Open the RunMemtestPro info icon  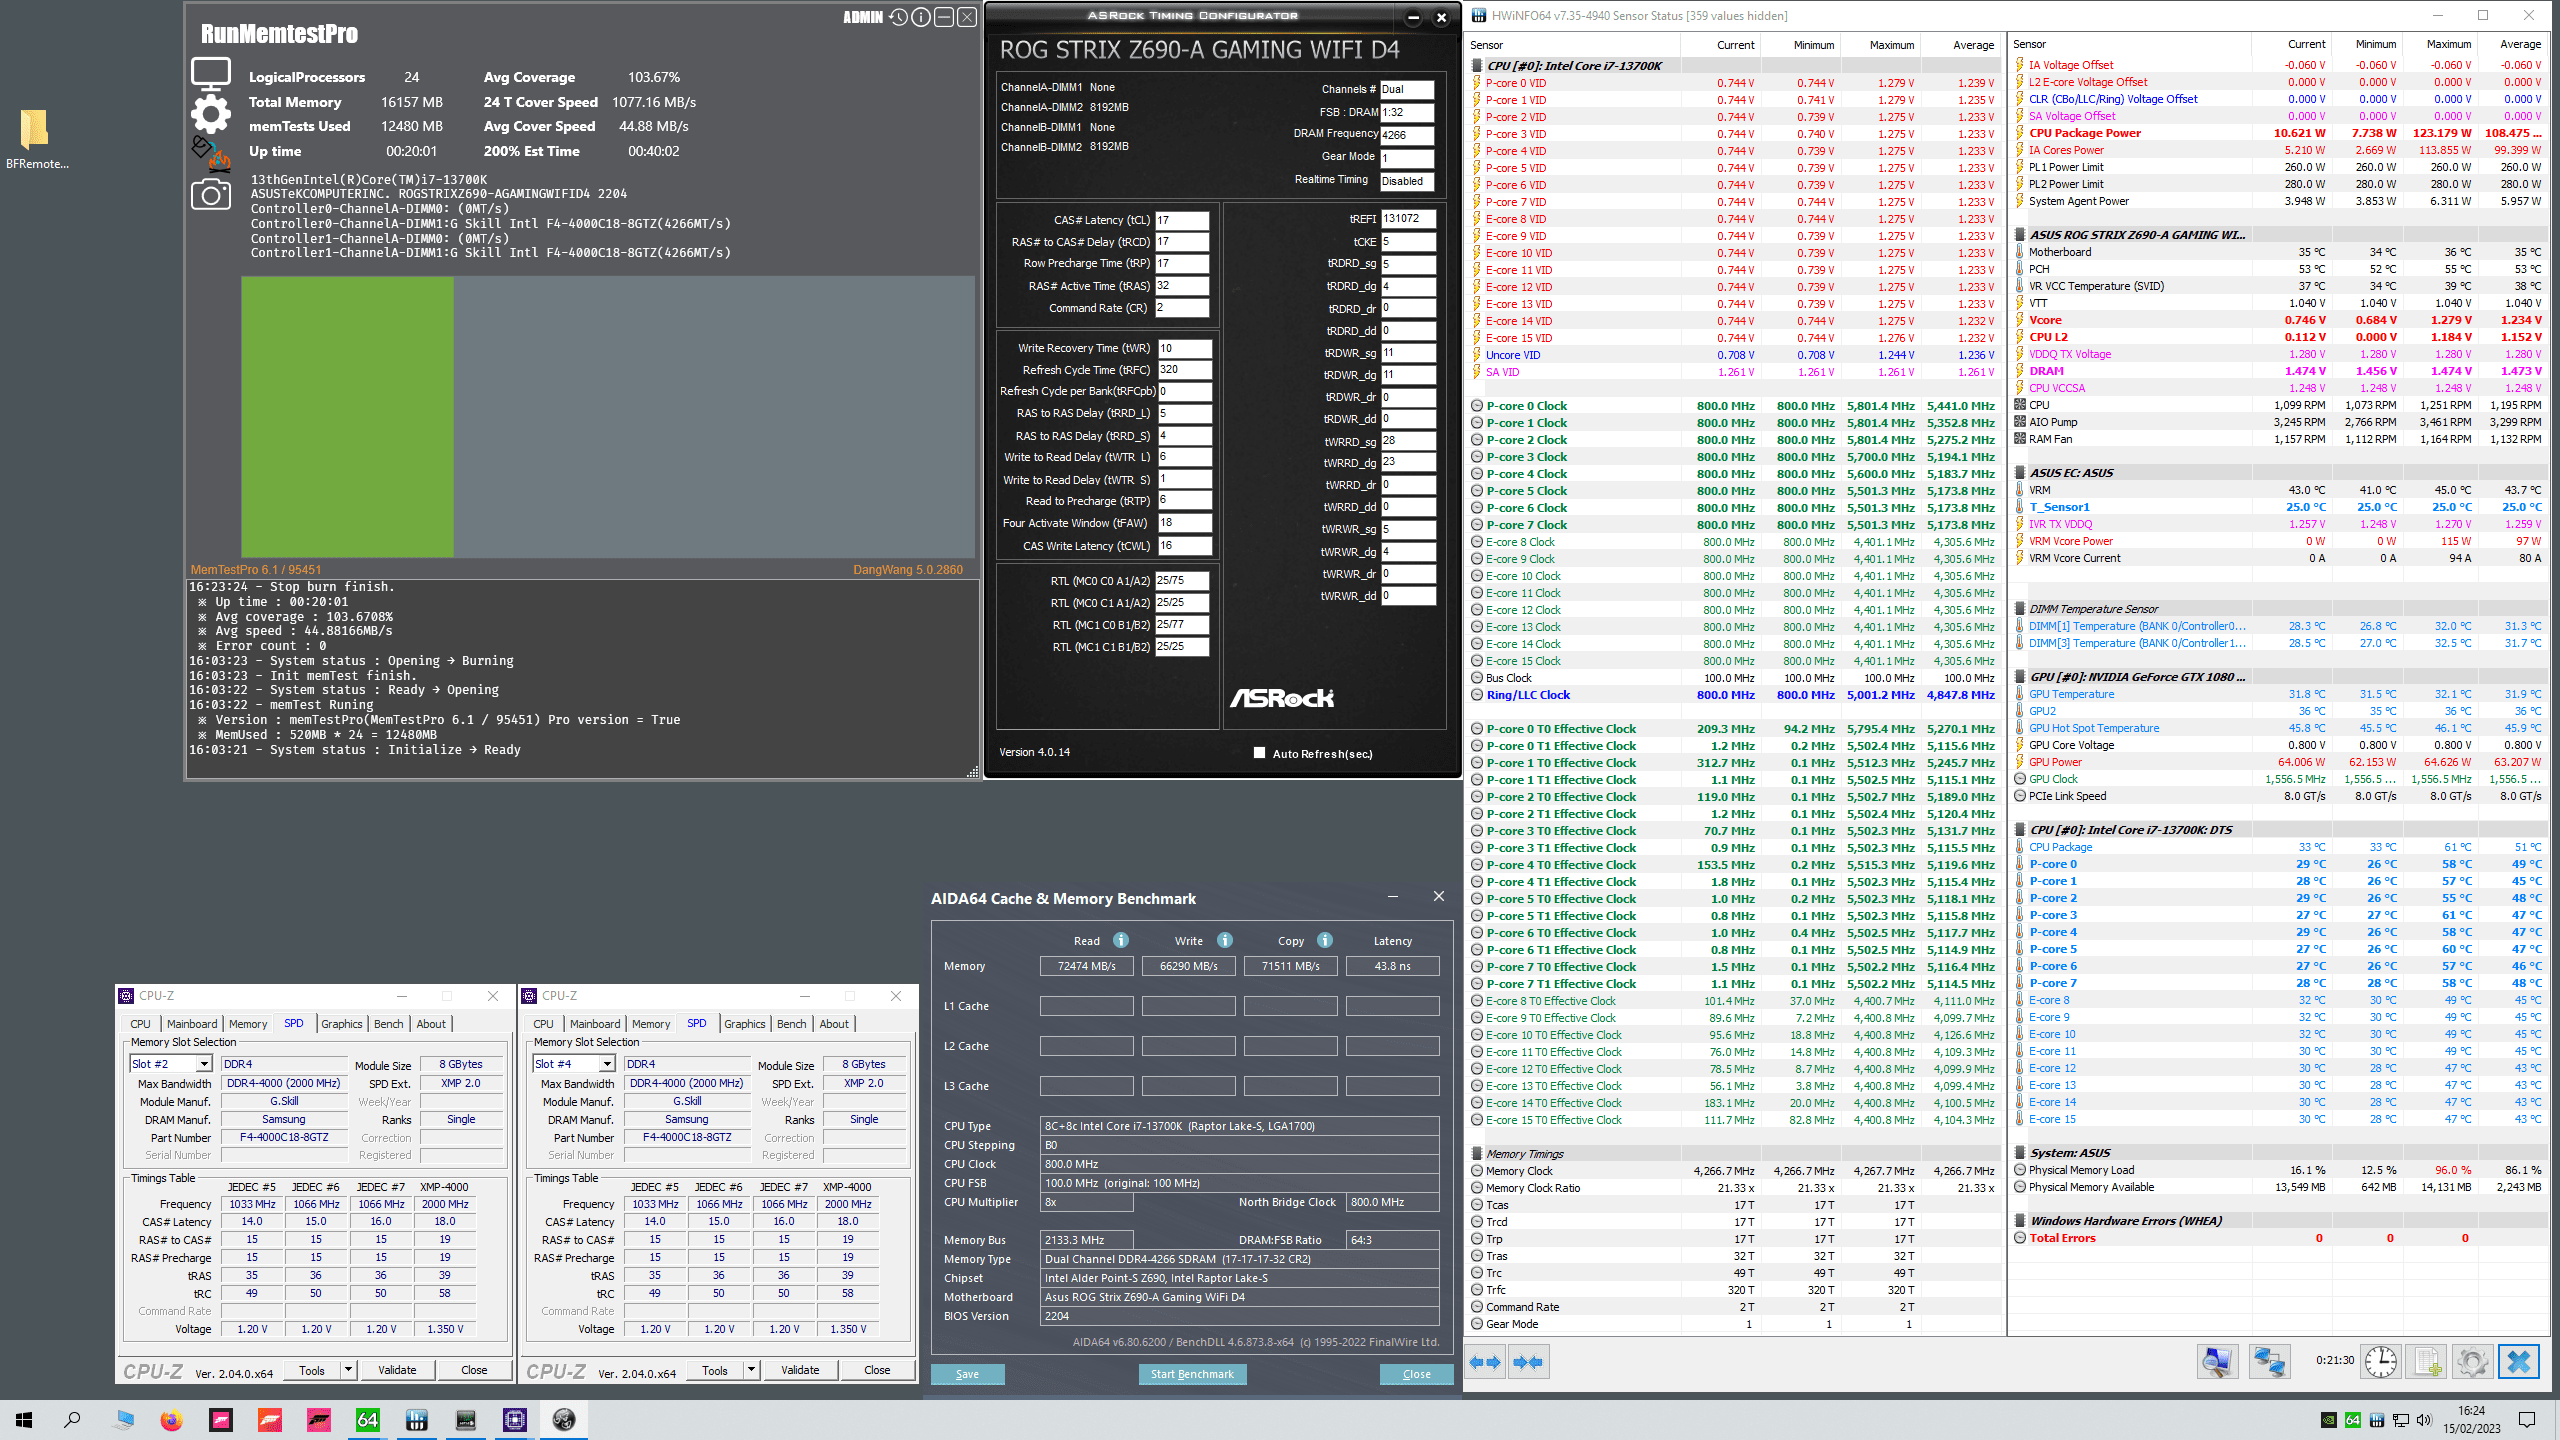pyautogui.click(x=921, y=17)
